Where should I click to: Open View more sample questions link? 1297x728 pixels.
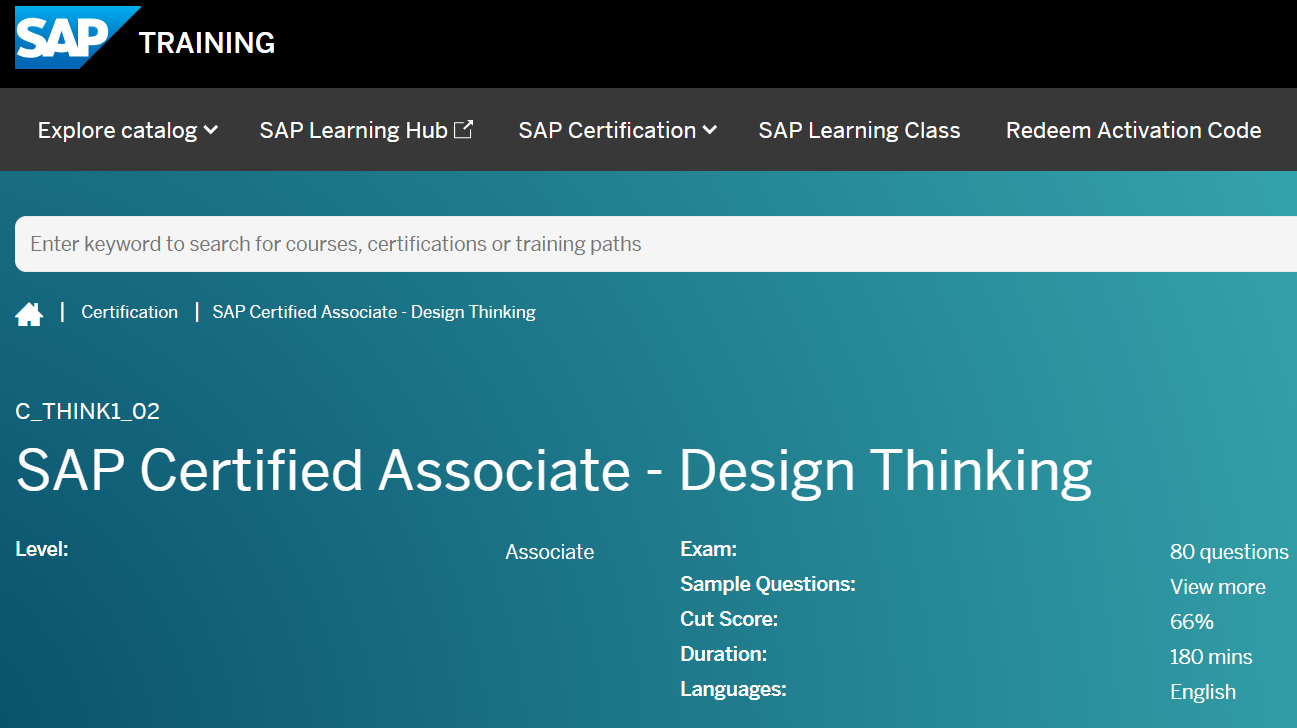[1218, 587]
